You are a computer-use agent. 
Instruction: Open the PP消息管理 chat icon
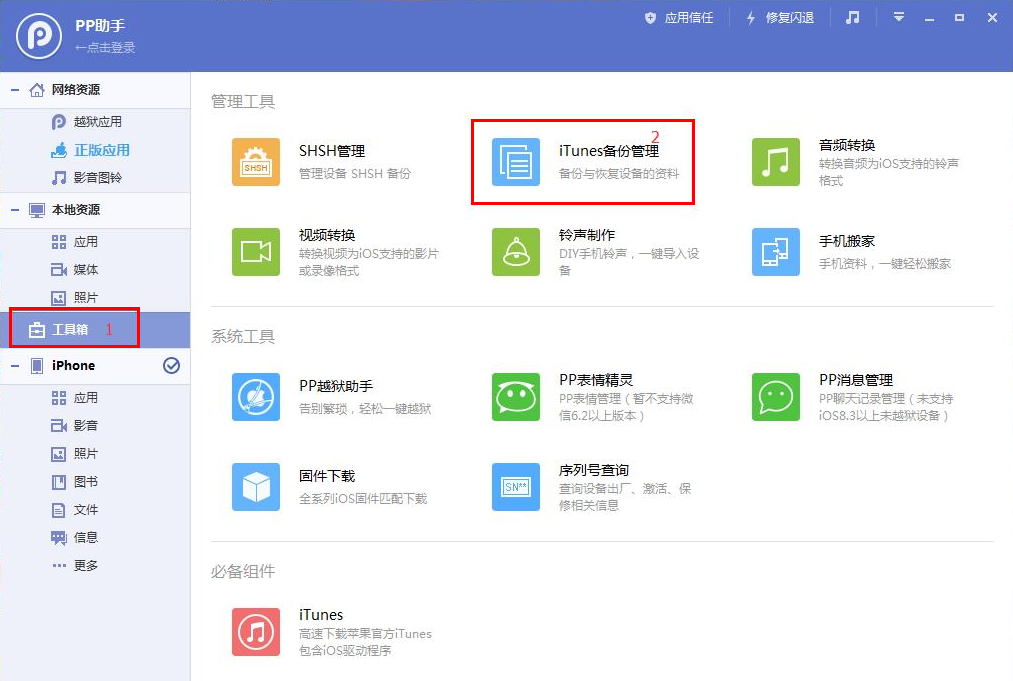point(775,397)
